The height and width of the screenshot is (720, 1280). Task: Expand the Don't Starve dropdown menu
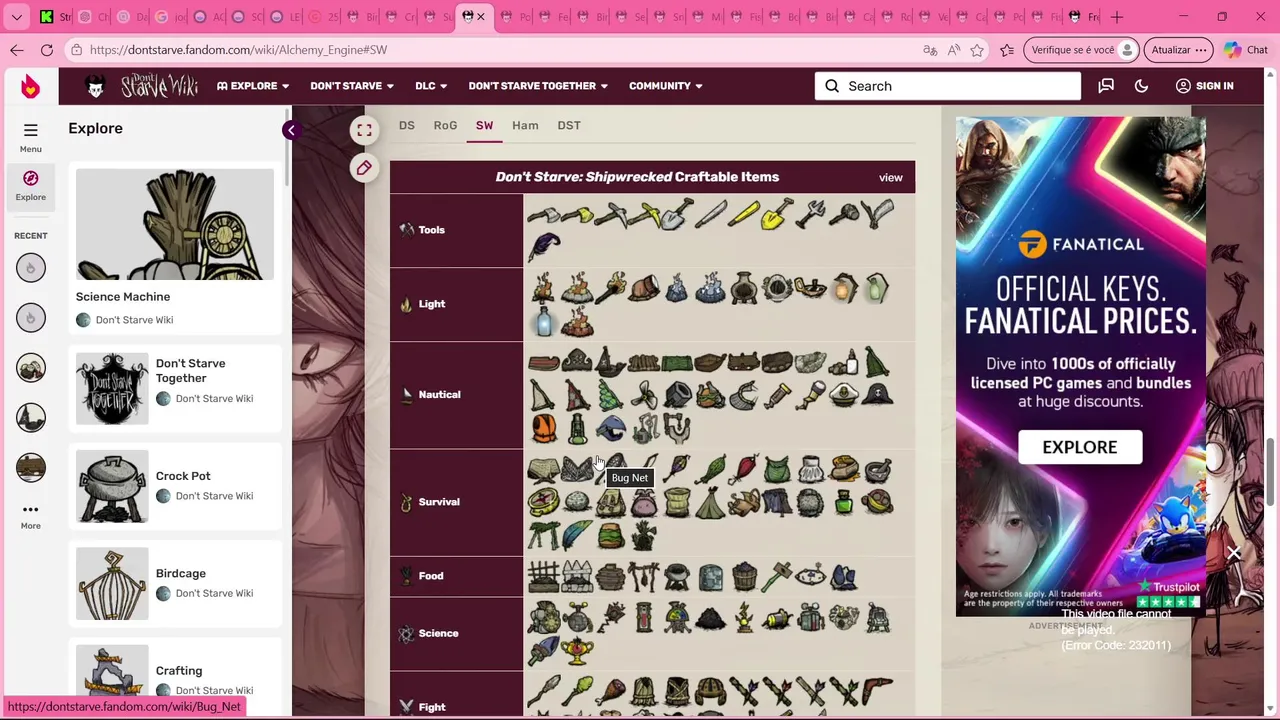352,86
